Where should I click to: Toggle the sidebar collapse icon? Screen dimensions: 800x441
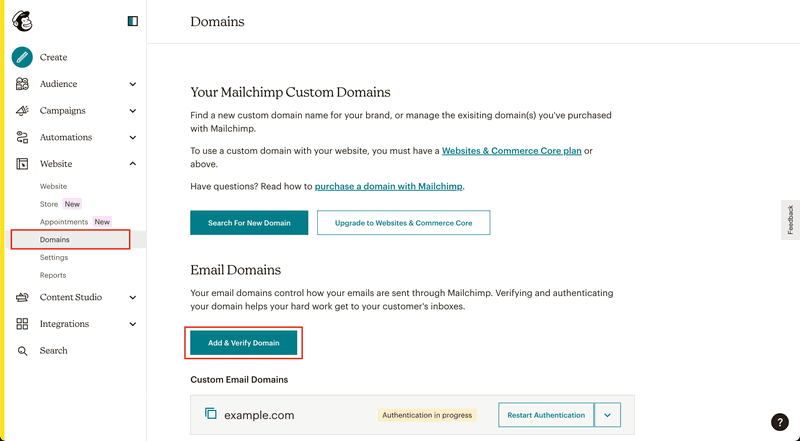[x=133, y=21]
